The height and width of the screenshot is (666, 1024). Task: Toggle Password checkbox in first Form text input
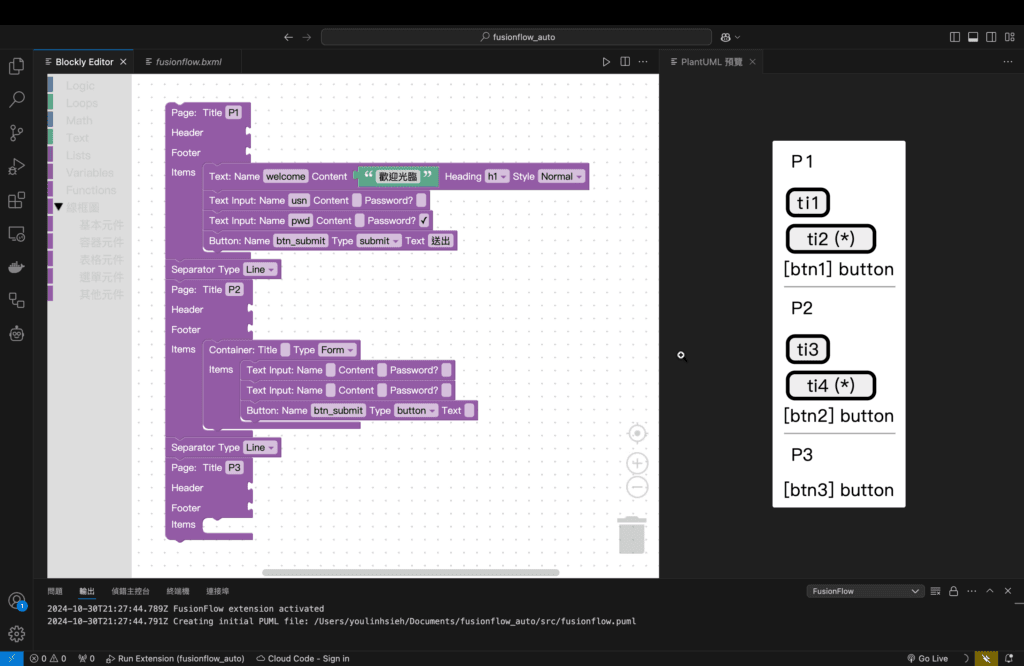click(x=446, y=371)
